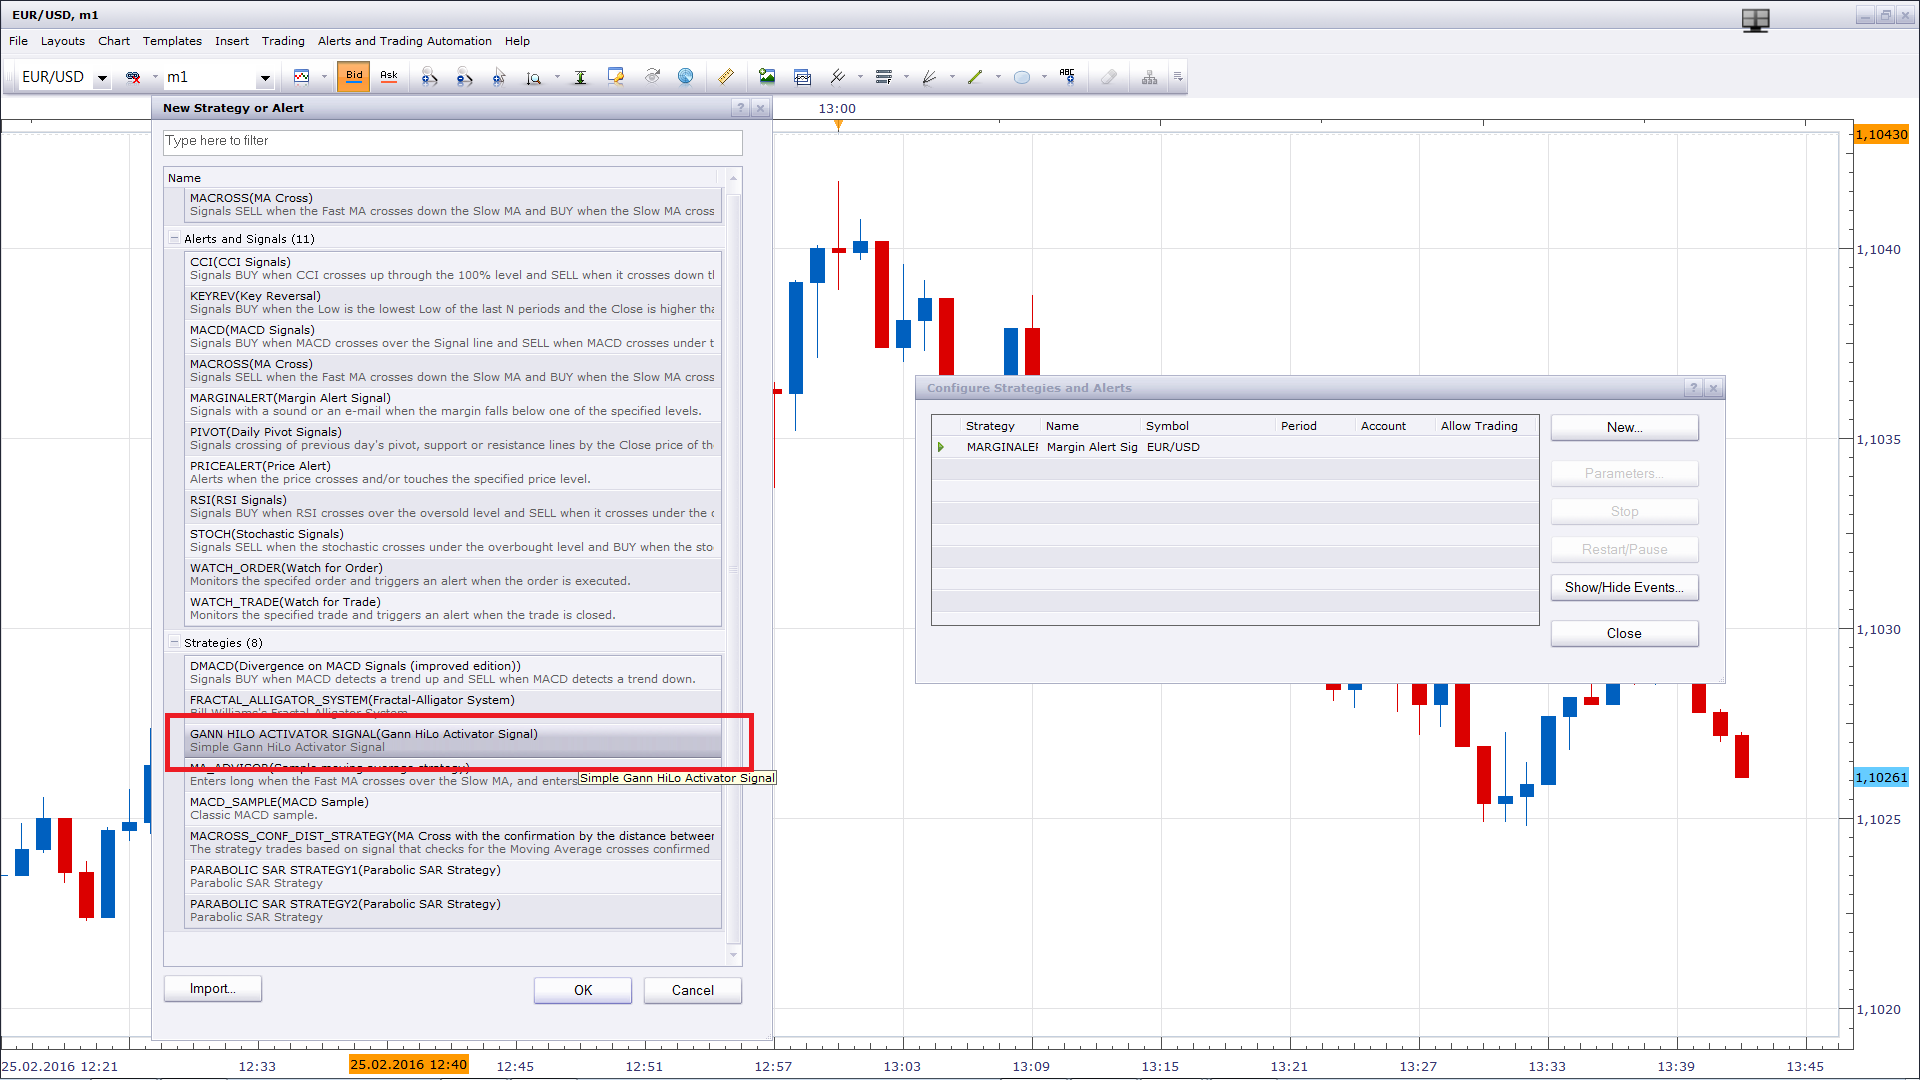Click the strategy list vertical scrollbar

734,567
